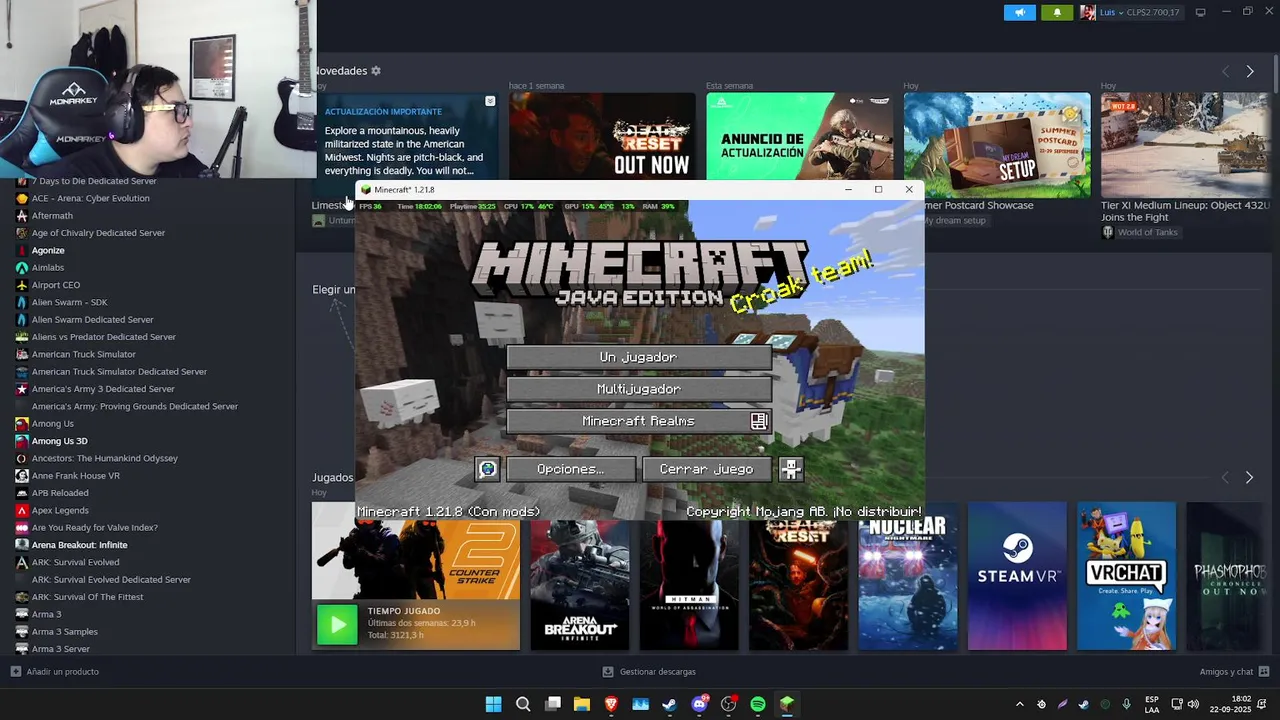The image size is (1280, 720).
Task: Click the green play button for Counter-Strike 2
Action: click(x=337, y=626)
